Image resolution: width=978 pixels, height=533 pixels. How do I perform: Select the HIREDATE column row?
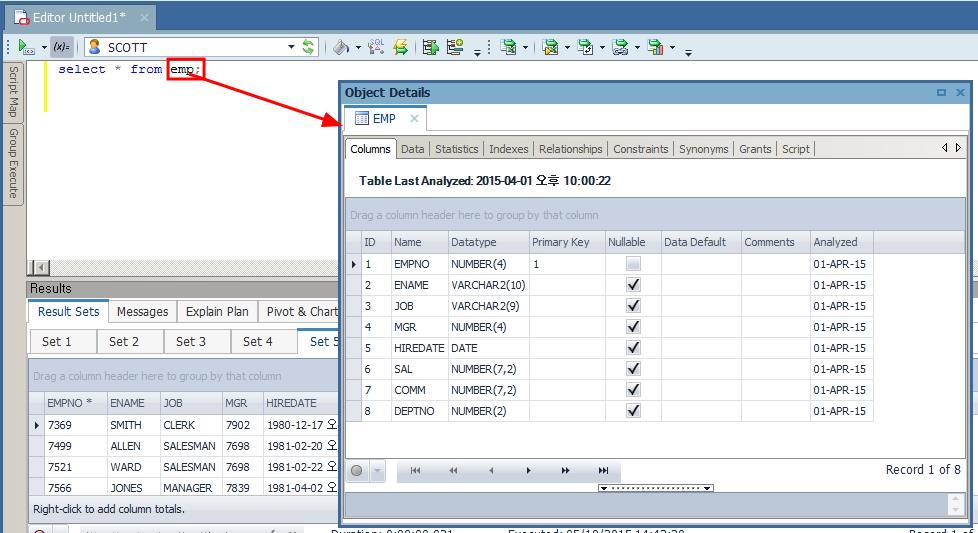coord(416,348)
